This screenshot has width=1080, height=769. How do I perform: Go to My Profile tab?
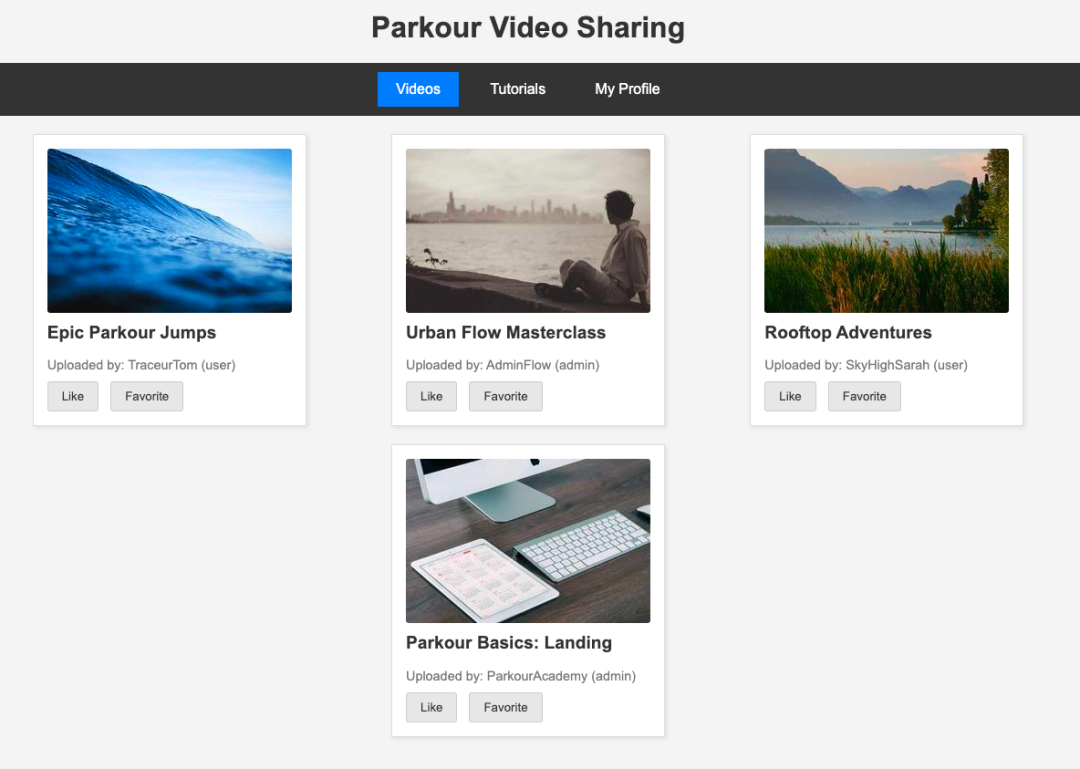(627, 89)
